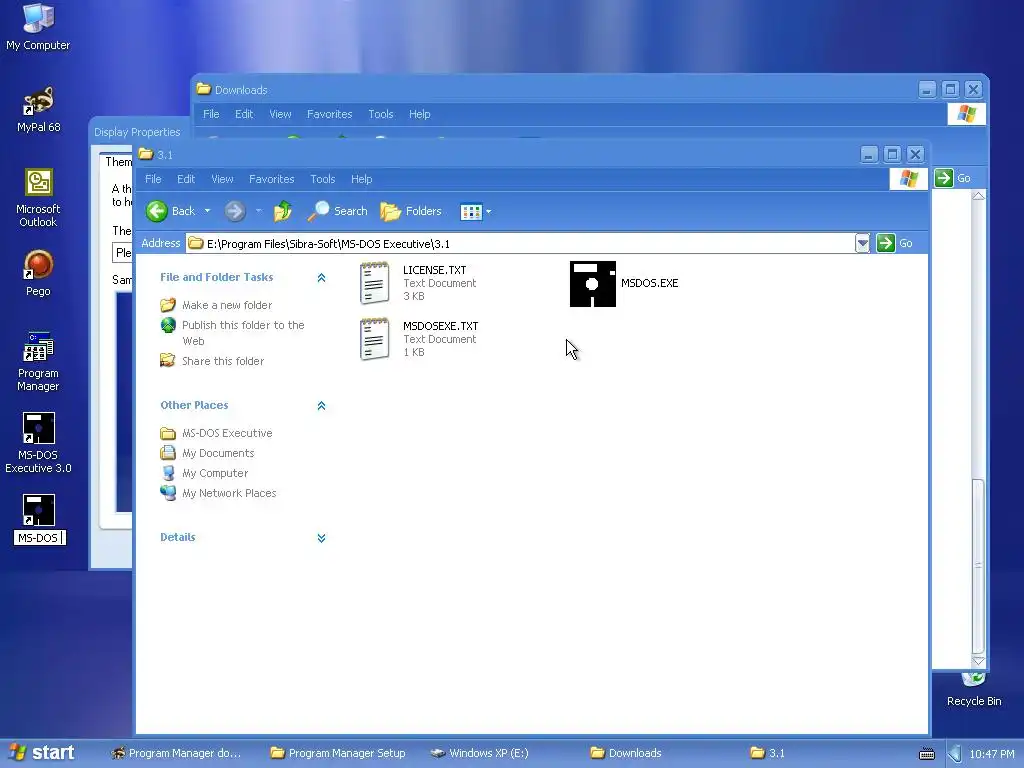
Task: Open File menu in 3.1 window
Action: (x=153, y=179)
